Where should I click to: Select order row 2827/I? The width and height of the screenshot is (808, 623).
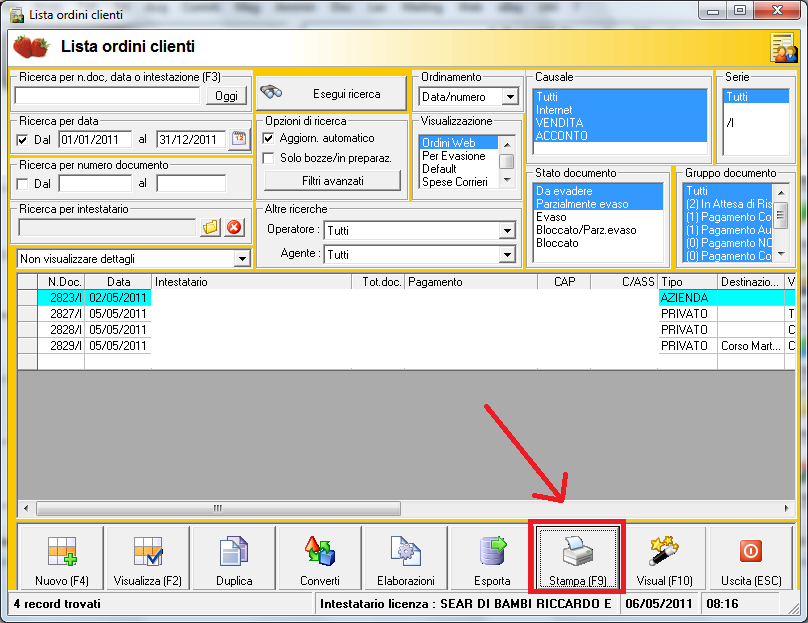point(407,314)
